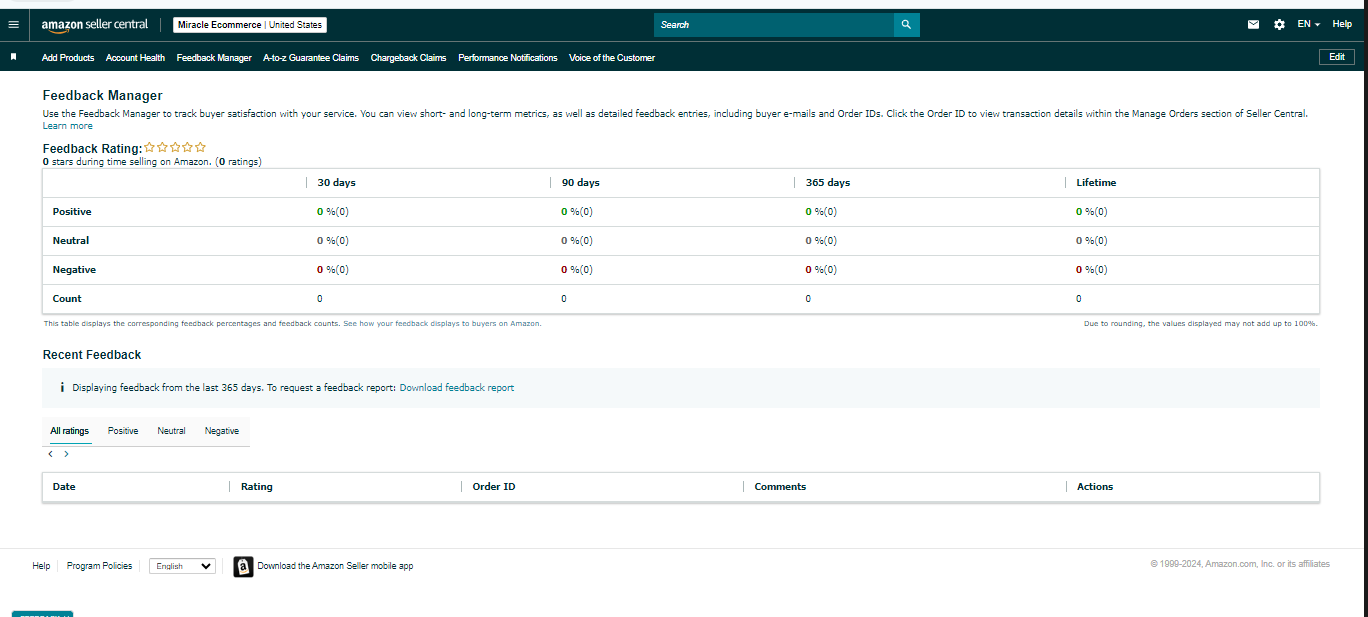Select the All ratings tab

[x=70, y=431]
